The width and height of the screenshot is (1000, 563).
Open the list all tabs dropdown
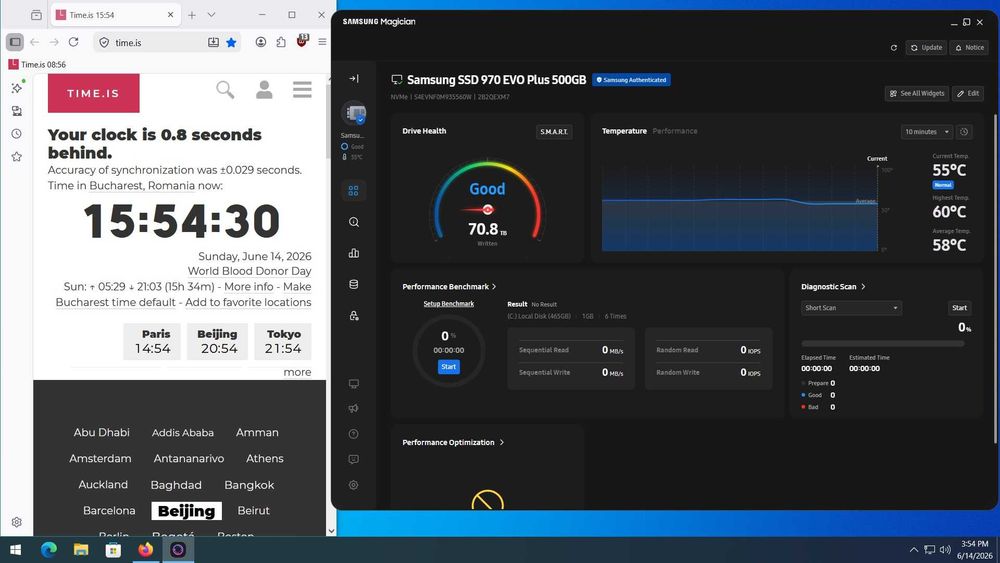(x=211, y=15)
